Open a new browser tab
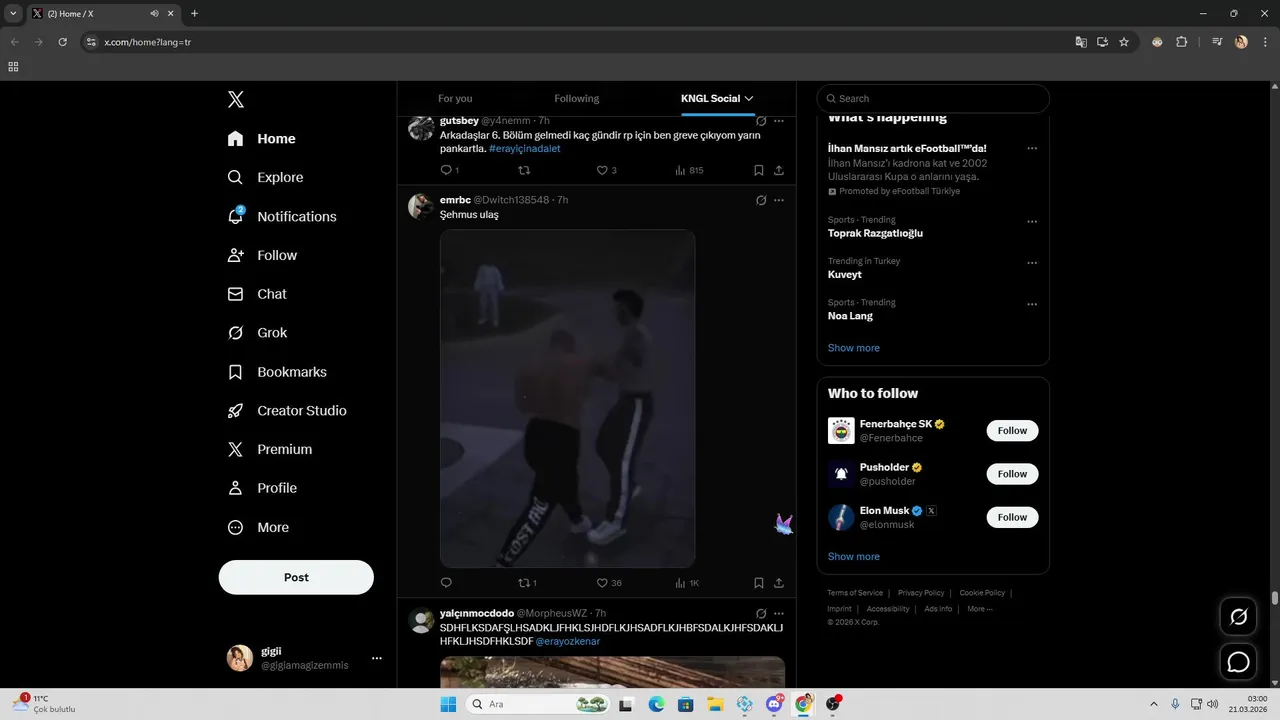1280x720 pixels. (x=194, y=13)
